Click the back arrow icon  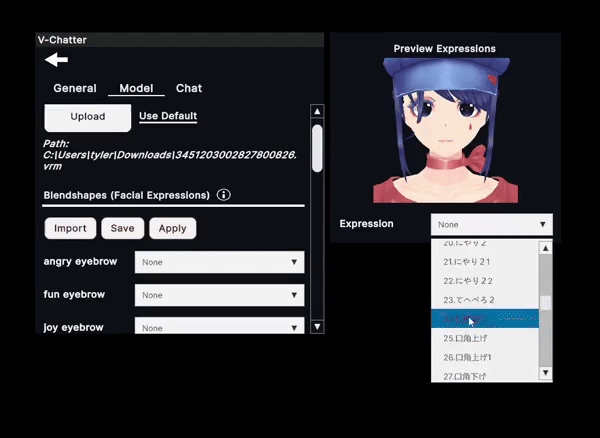click(x=56, y=60)
